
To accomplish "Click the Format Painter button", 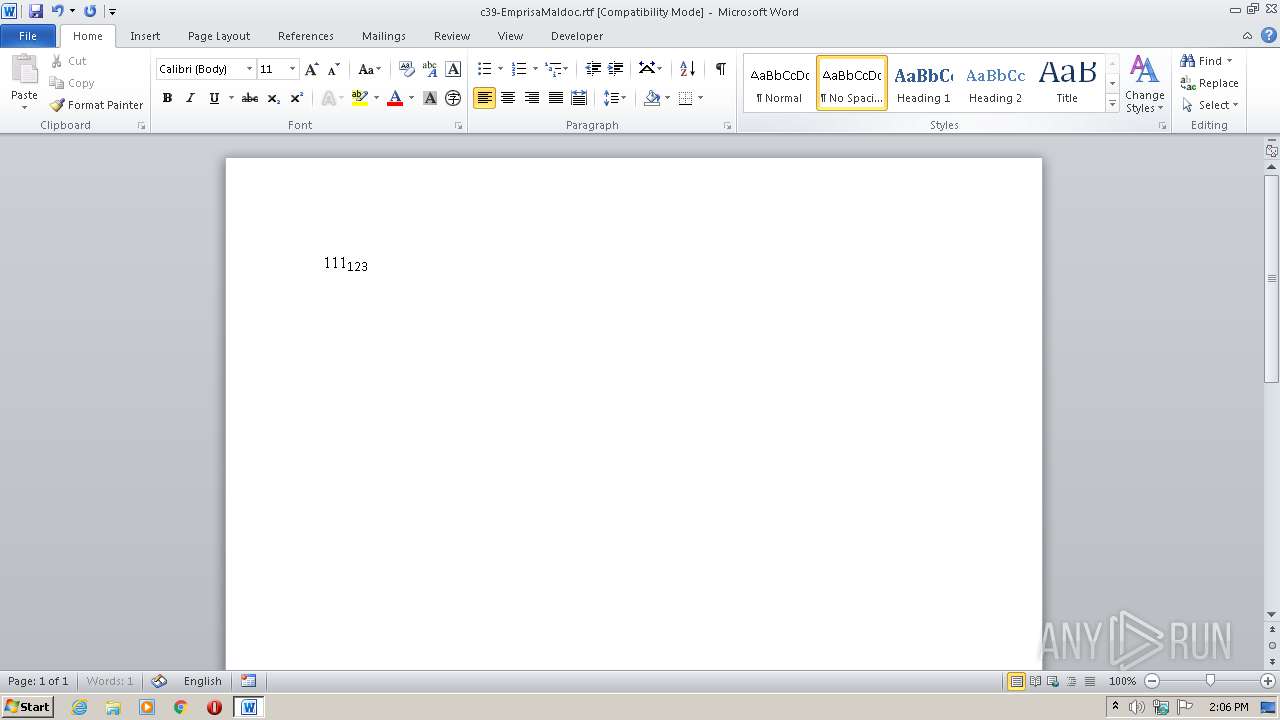I will (96, 105).
